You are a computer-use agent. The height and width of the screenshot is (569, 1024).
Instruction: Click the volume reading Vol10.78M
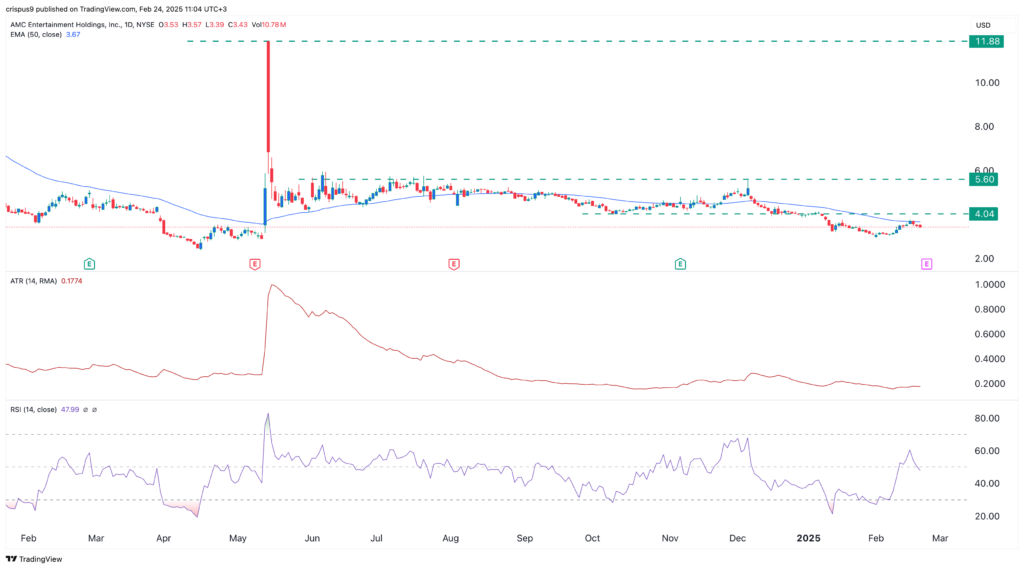(x=269, y=25)
